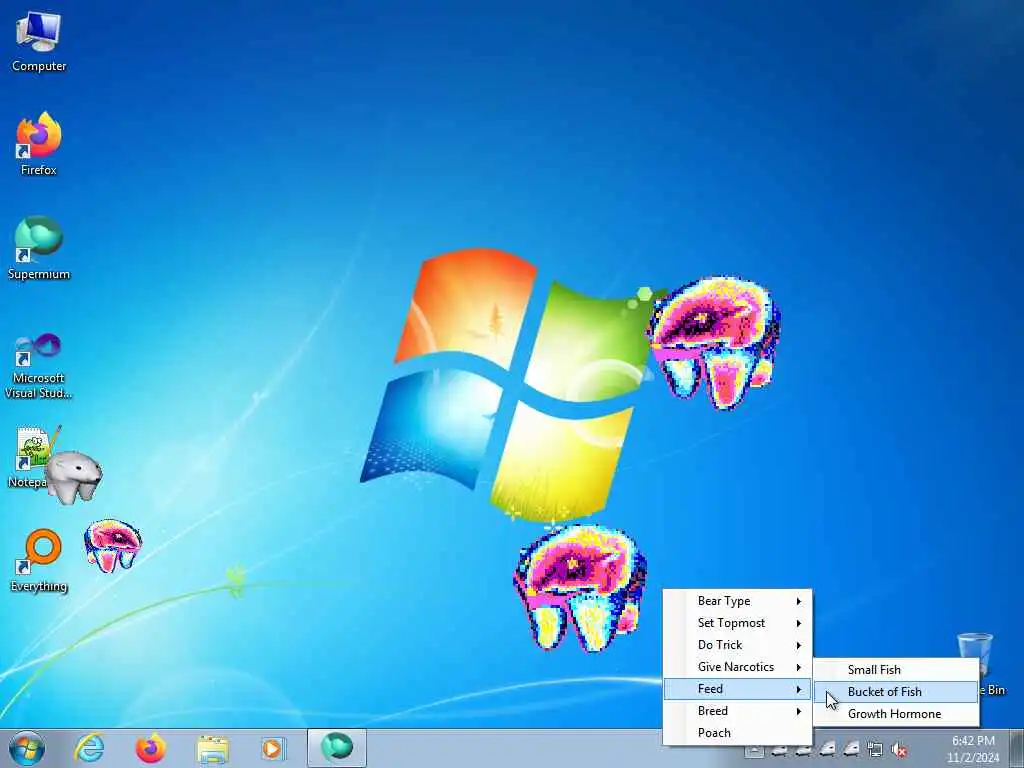Expand the Give Narcotics submenu
Image resolution: width=1024 pixels, height=768 pixels.
tap(737, 667)
